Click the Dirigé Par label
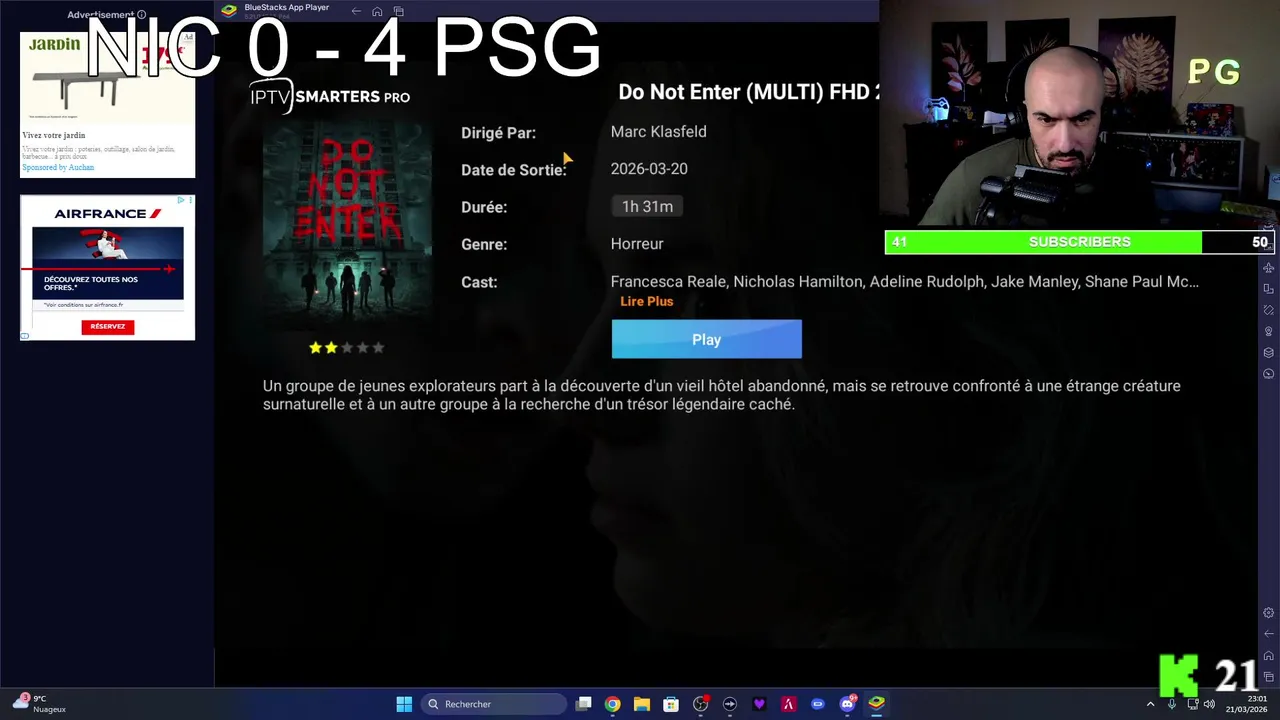The image size is (1280, 720). tap(498, 132)
